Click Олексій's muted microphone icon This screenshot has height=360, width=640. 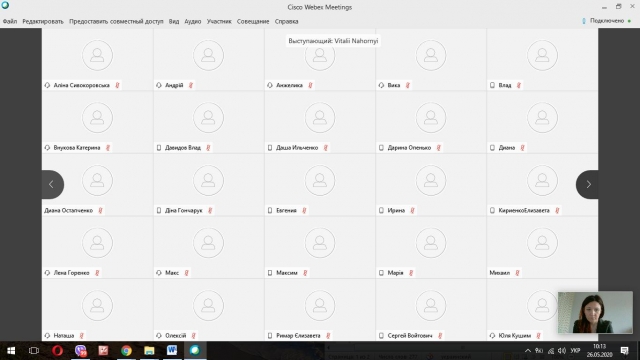pyautogui.click(x=193, y=336)
